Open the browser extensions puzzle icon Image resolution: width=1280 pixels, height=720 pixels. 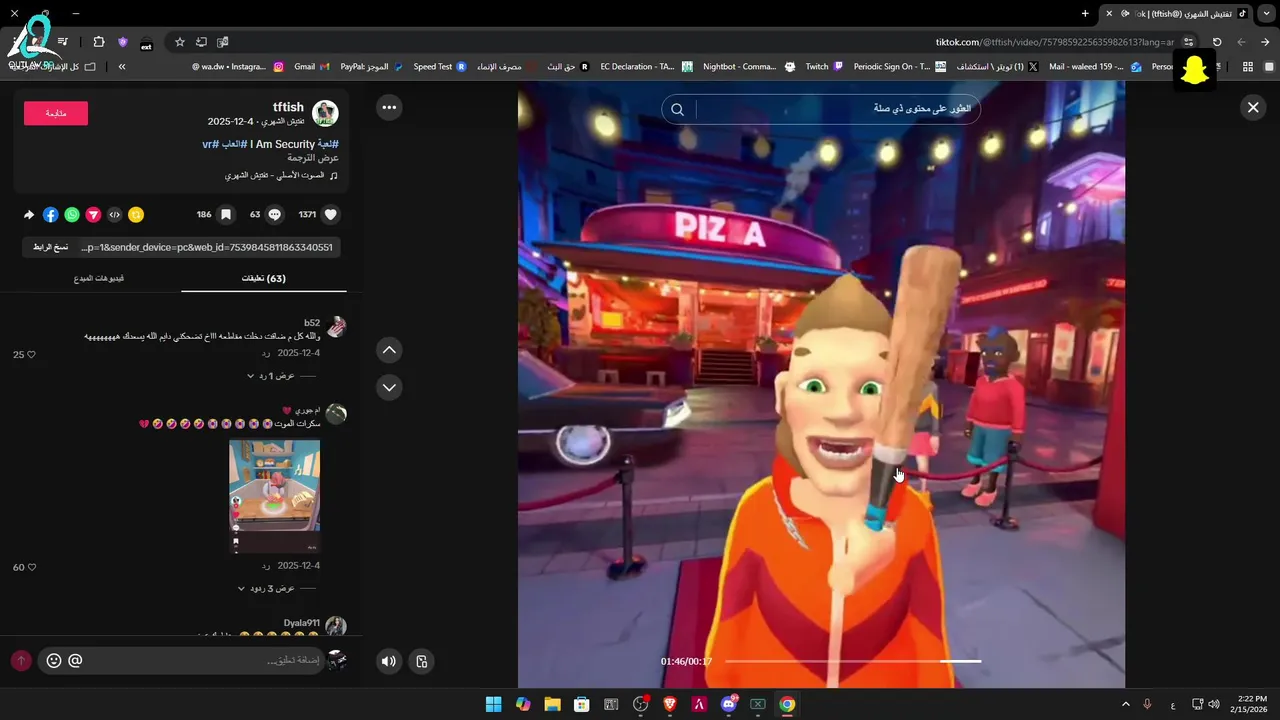99,42
